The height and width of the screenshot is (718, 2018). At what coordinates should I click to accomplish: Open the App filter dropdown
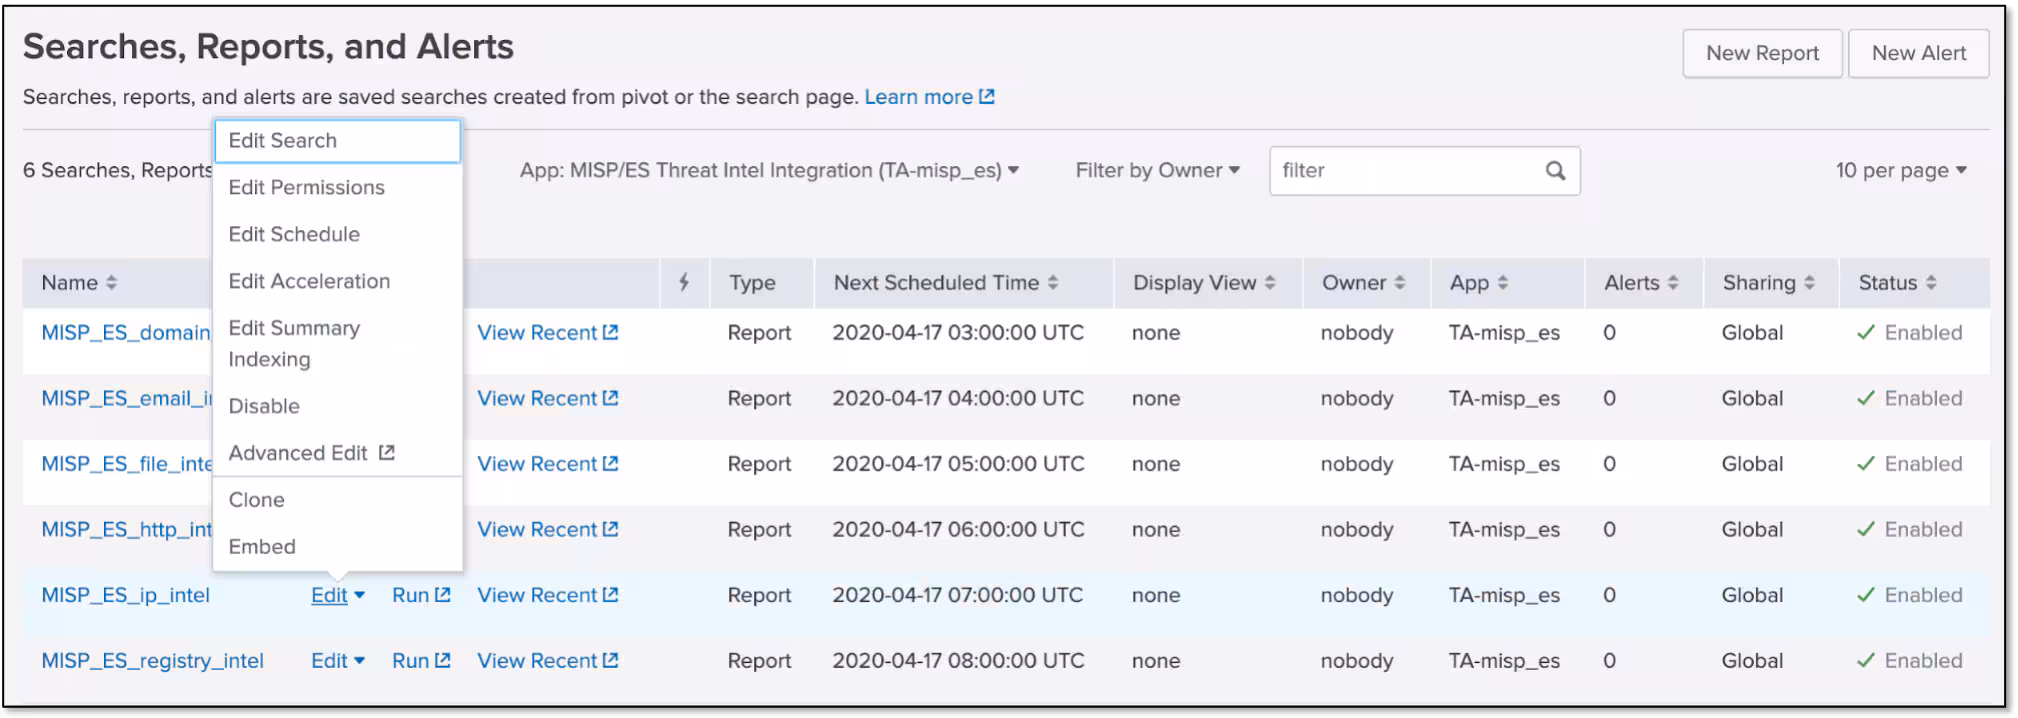coord(768,171)
